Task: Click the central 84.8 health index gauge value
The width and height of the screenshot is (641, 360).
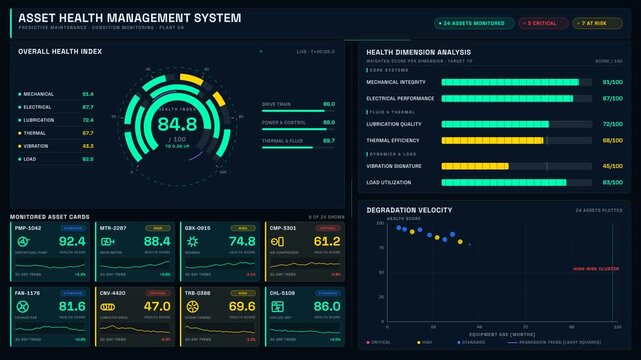Action: pyautogui.click(x=177, y=124)
